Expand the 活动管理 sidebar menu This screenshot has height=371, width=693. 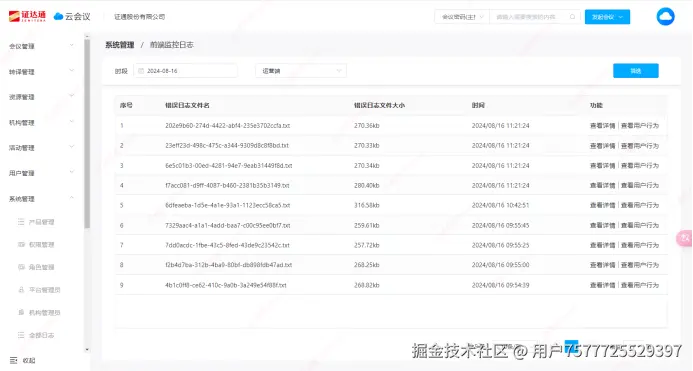42,148
